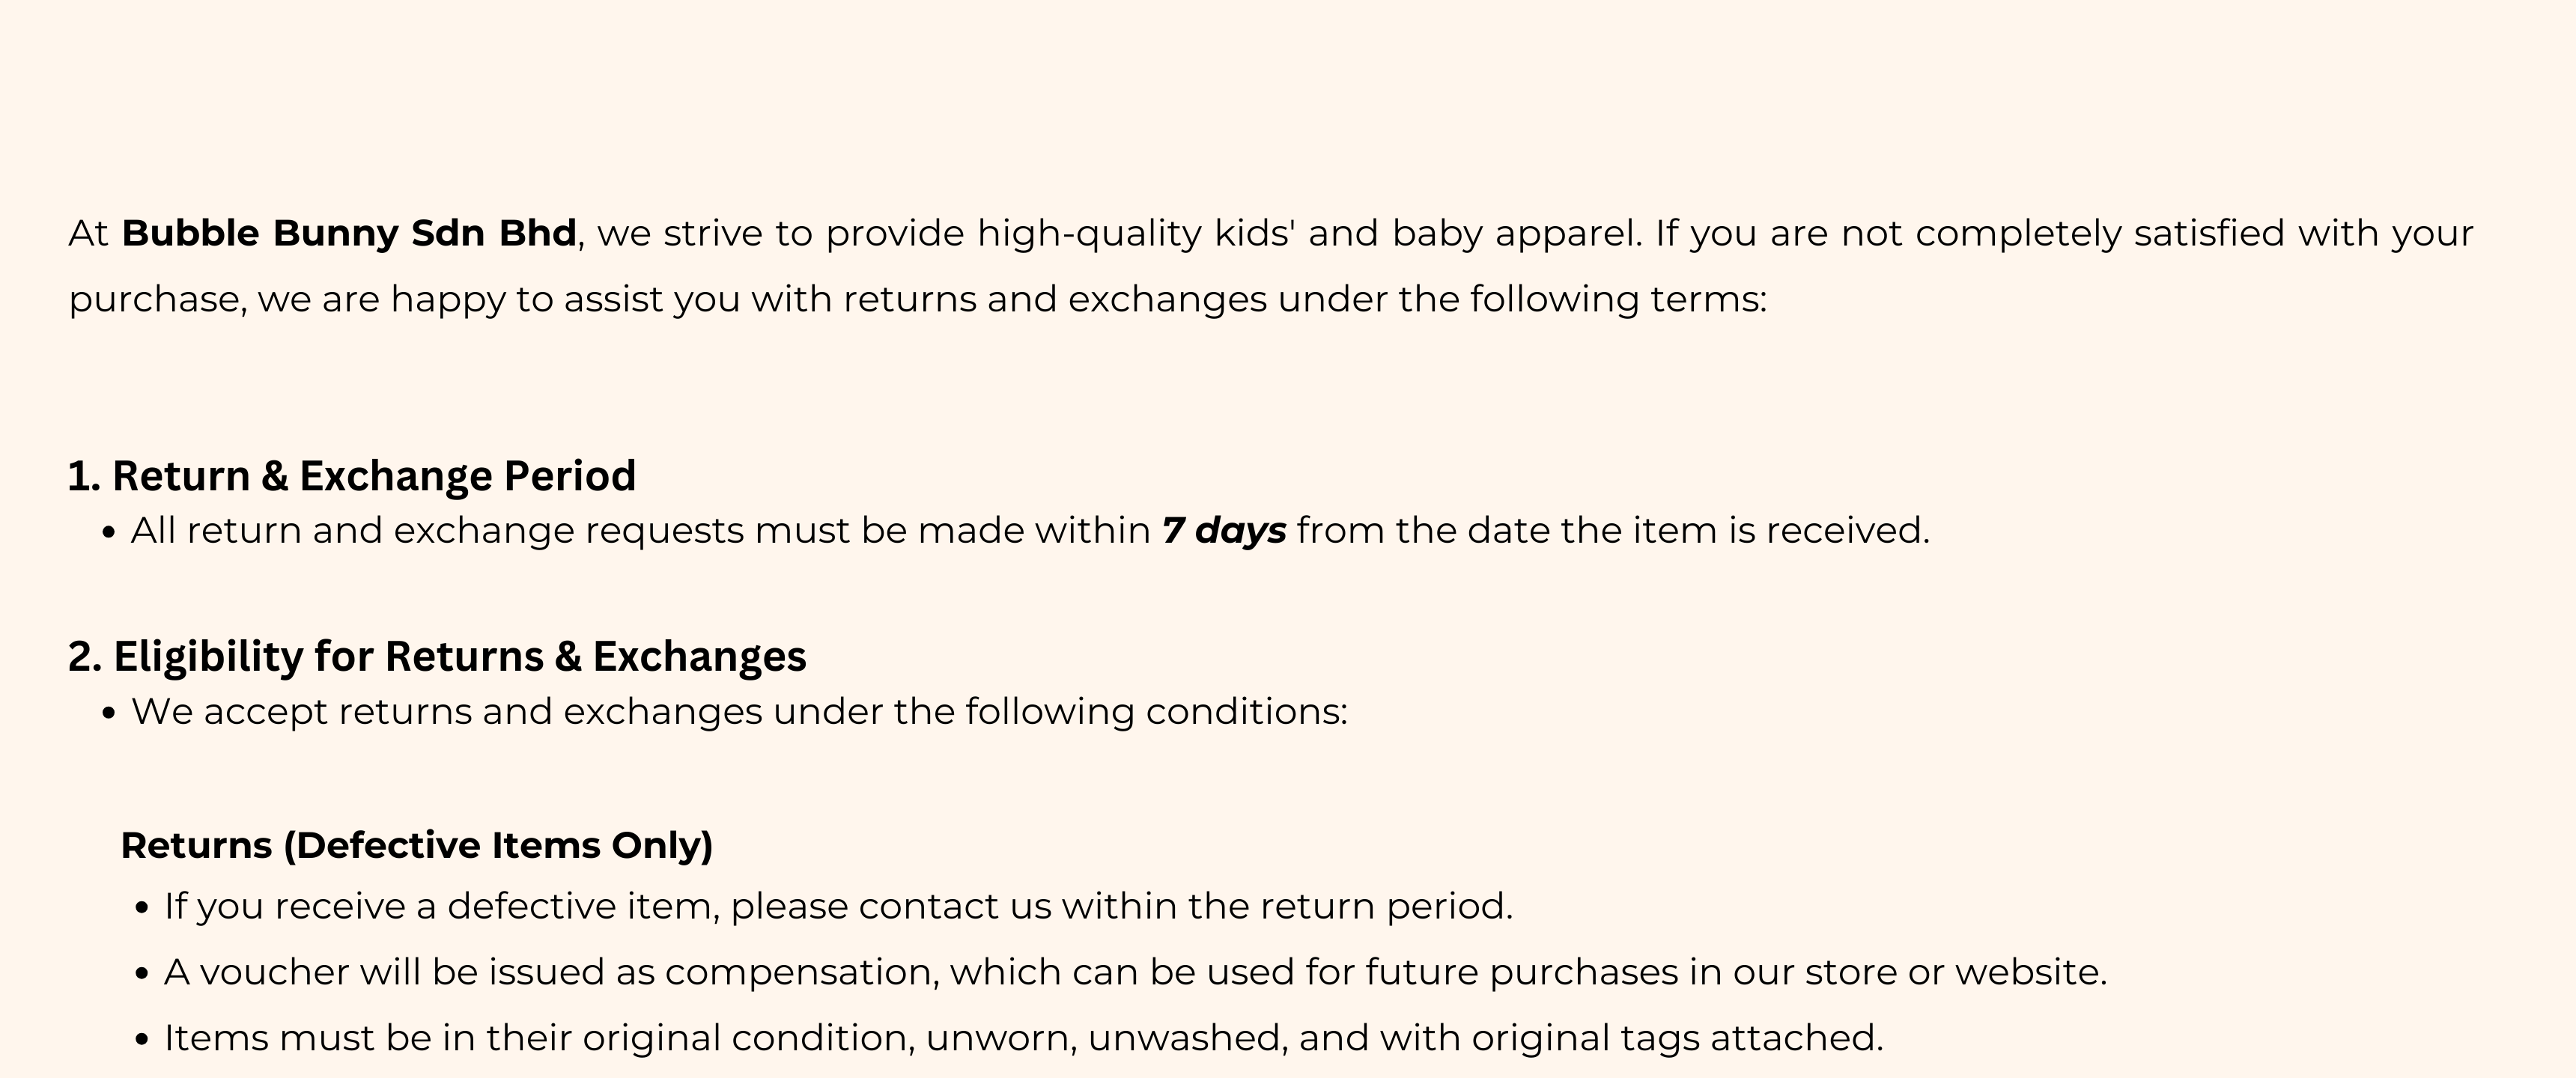Click the Returns (Defective Items Only) subheading
The height and width of the screenshot is (1078, 2576).
click(417, 846)
